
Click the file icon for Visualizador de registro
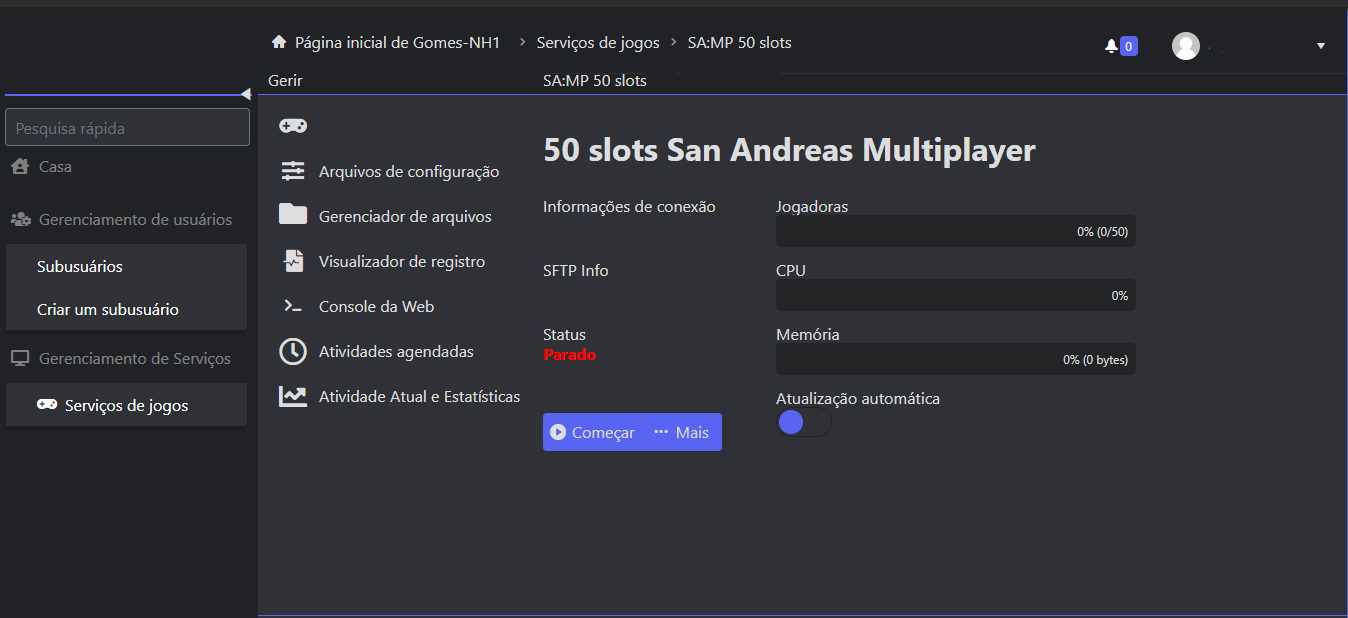click(293, 261)
